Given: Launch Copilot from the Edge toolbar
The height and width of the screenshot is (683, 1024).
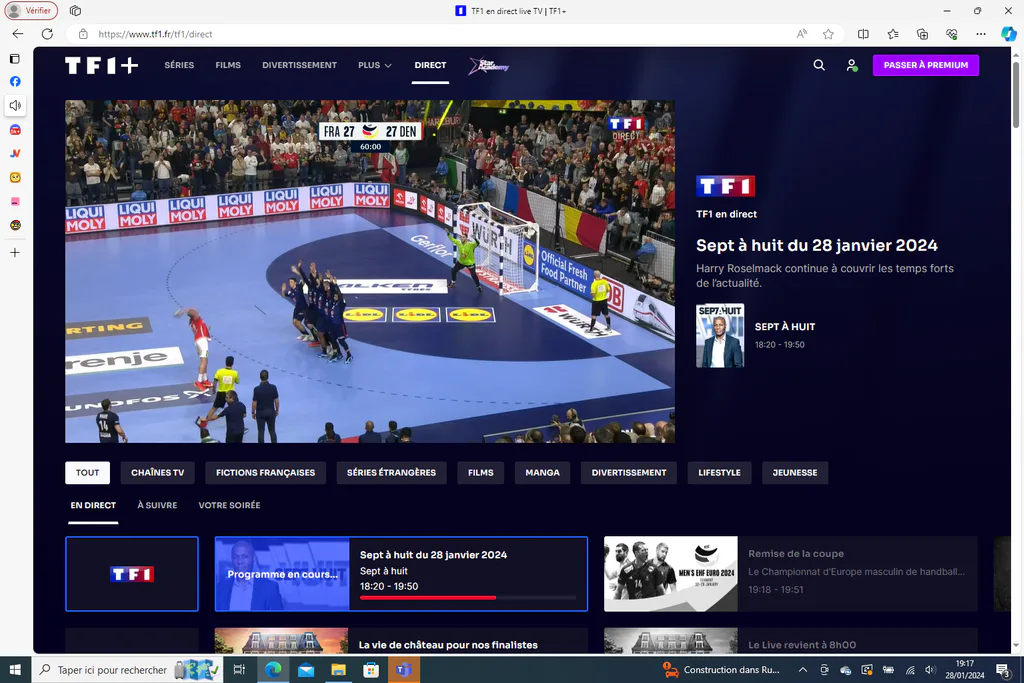Looking at the screenshot, I should click(x=1009, y=34).
